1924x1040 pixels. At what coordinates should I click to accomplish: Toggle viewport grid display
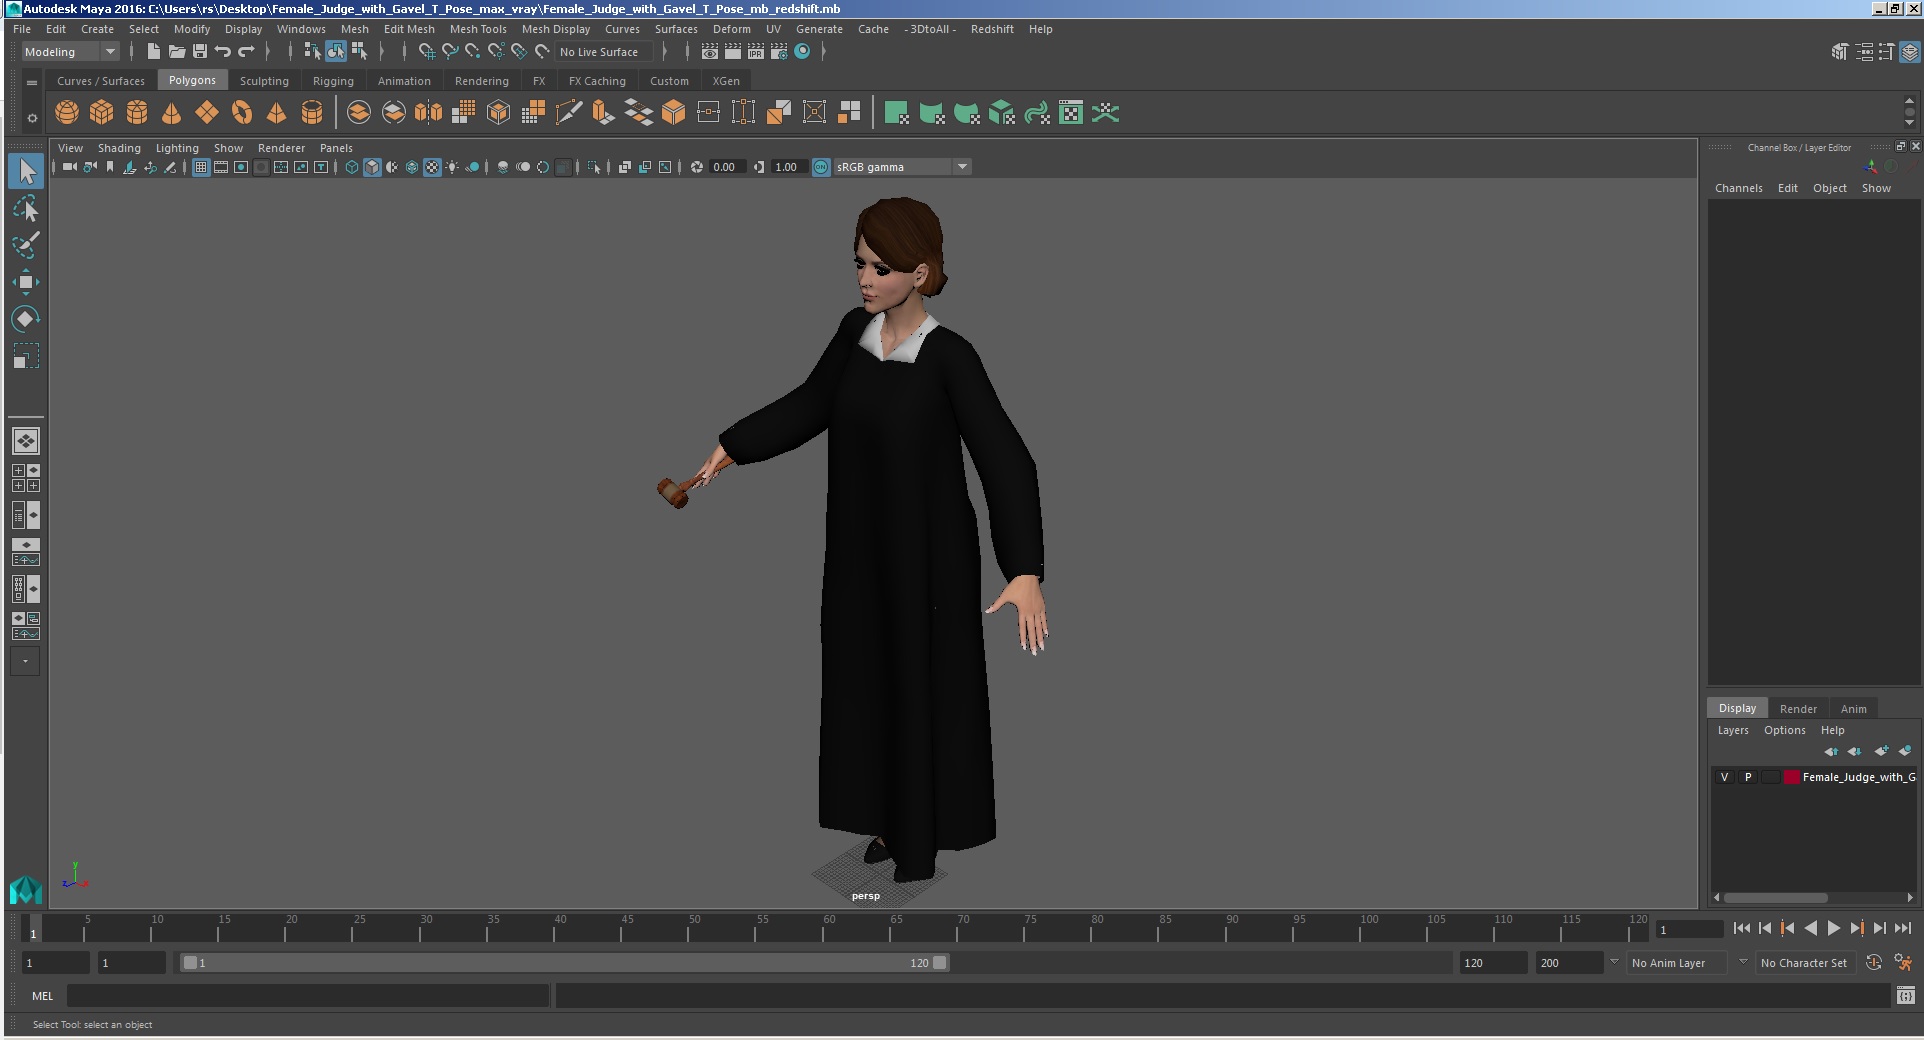[x=201, y=167]
